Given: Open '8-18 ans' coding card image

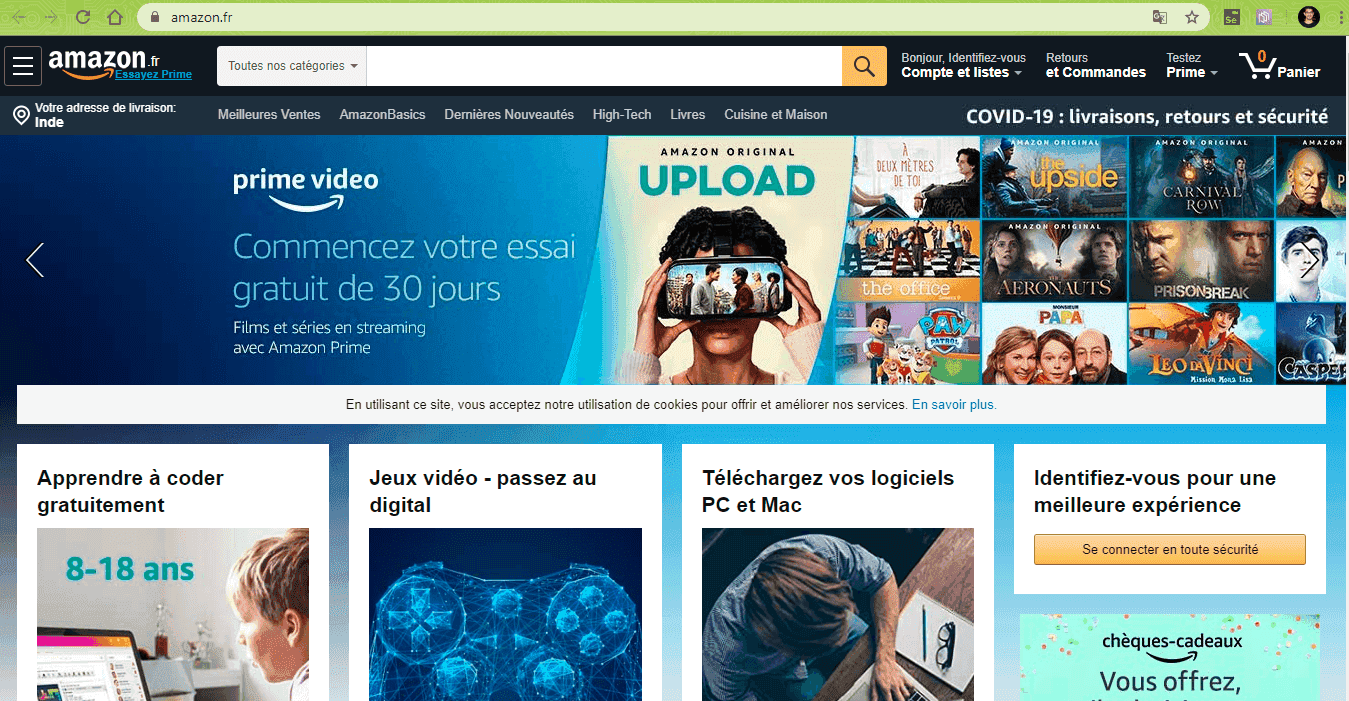Looking at the screenshot, I should tap(173, 614).
